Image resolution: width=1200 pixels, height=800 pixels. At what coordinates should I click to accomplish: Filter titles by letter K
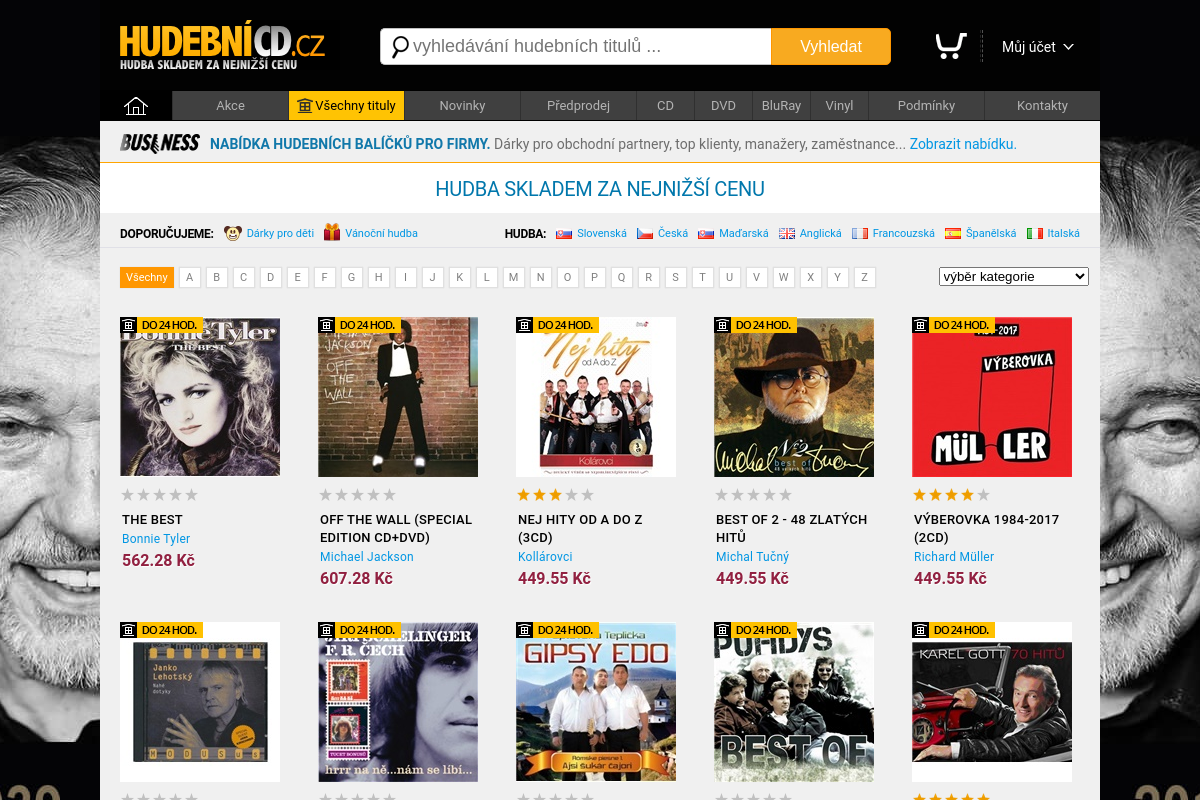(x=460, y=277)
